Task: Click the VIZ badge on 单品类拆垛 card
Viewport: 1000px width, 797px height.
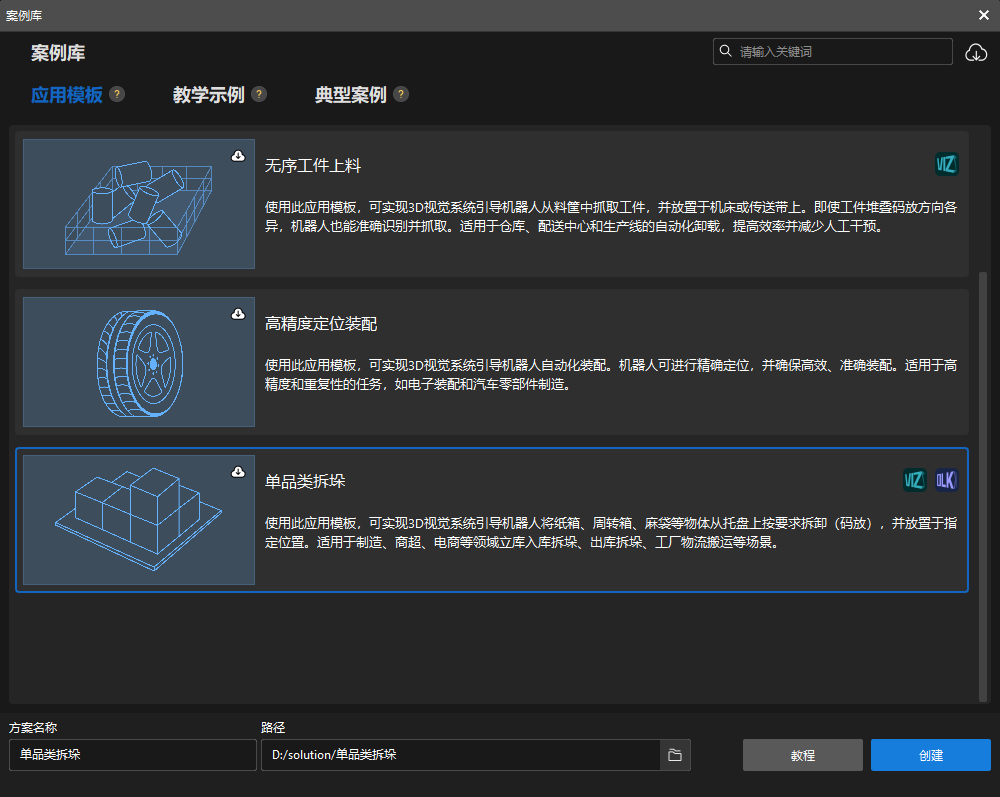Action: click(914, 480)
